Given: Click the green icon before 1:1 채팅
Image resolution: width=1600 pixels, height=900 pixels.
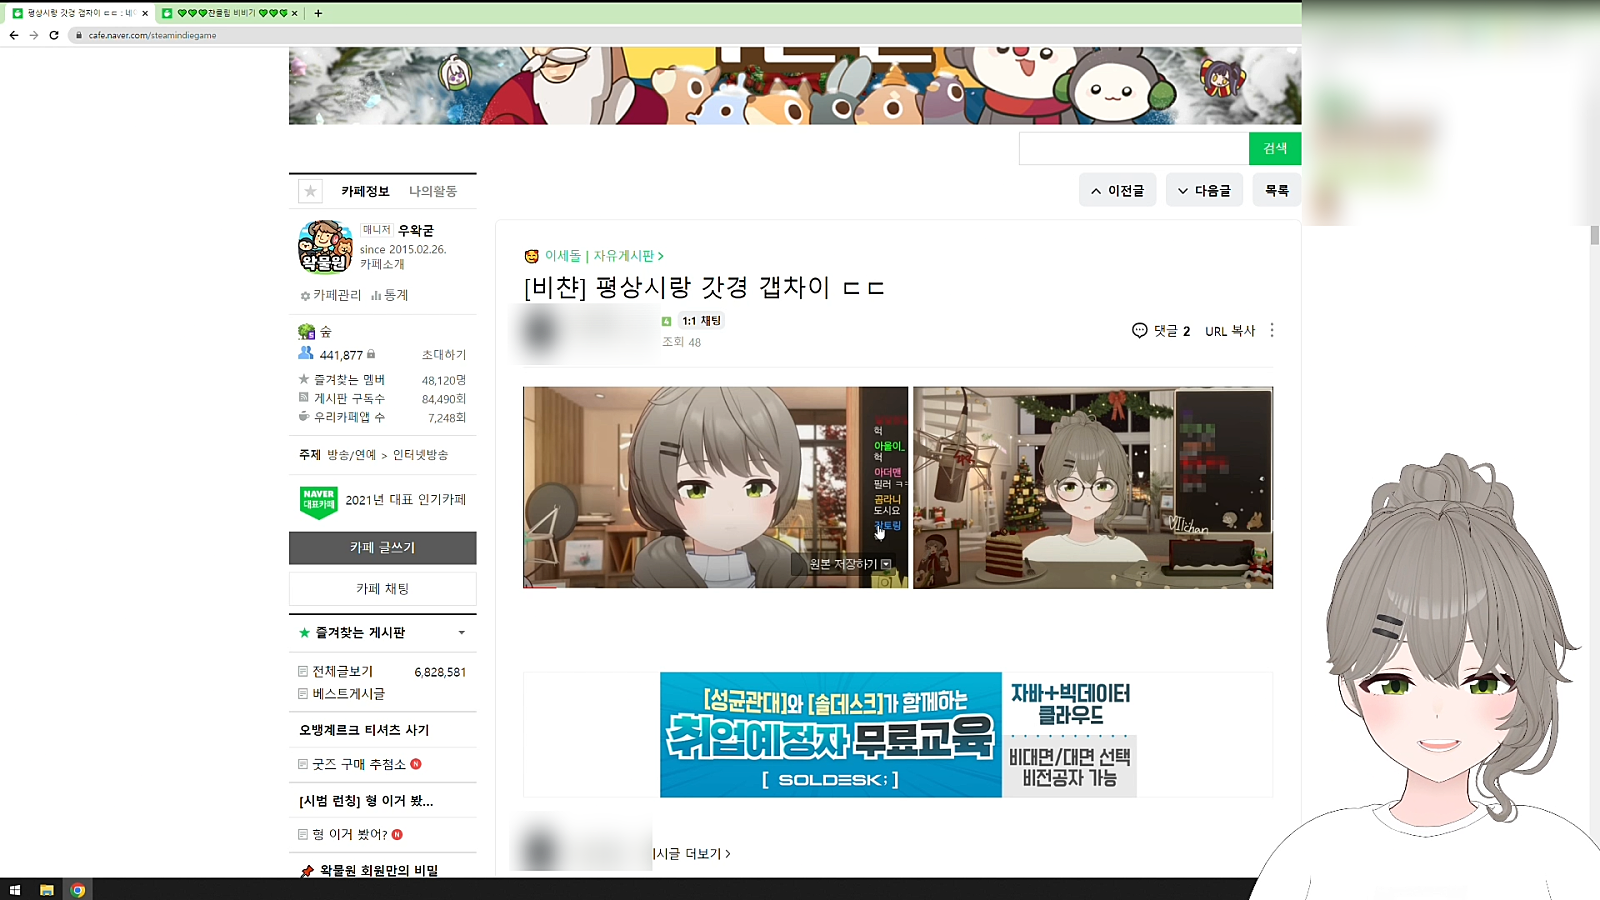Looking at the screenshot, I should 667,321.
